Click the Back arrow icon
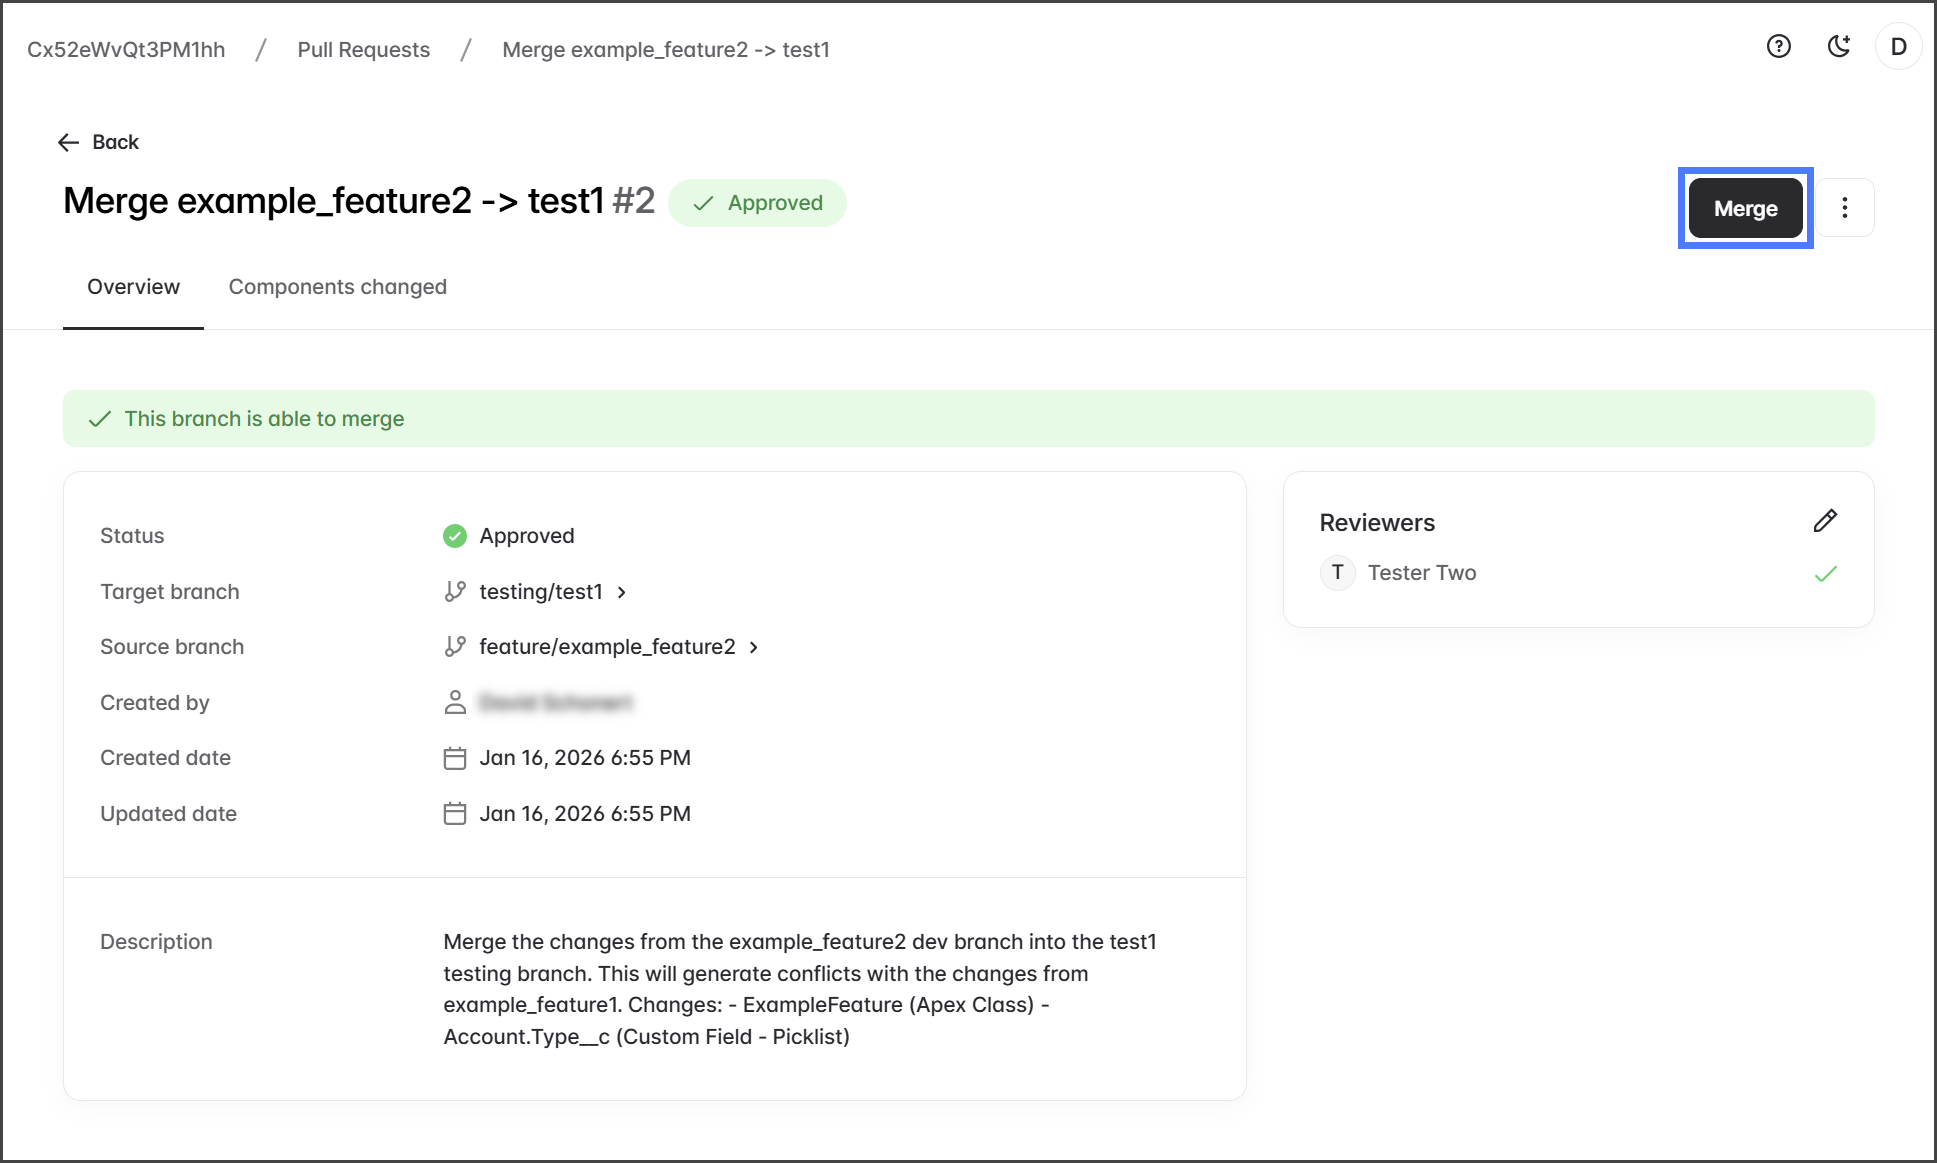The width and height of the screenshot is (1937, 1163). [68, 142]
